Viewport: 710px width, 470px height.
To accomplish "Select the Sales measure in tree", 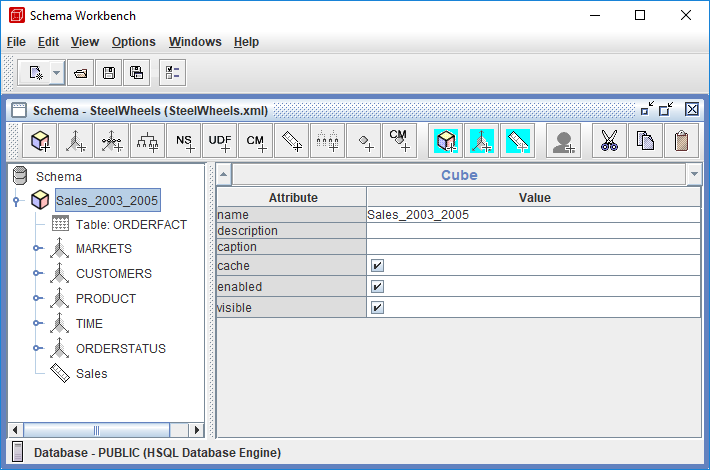I will [91, 373].
